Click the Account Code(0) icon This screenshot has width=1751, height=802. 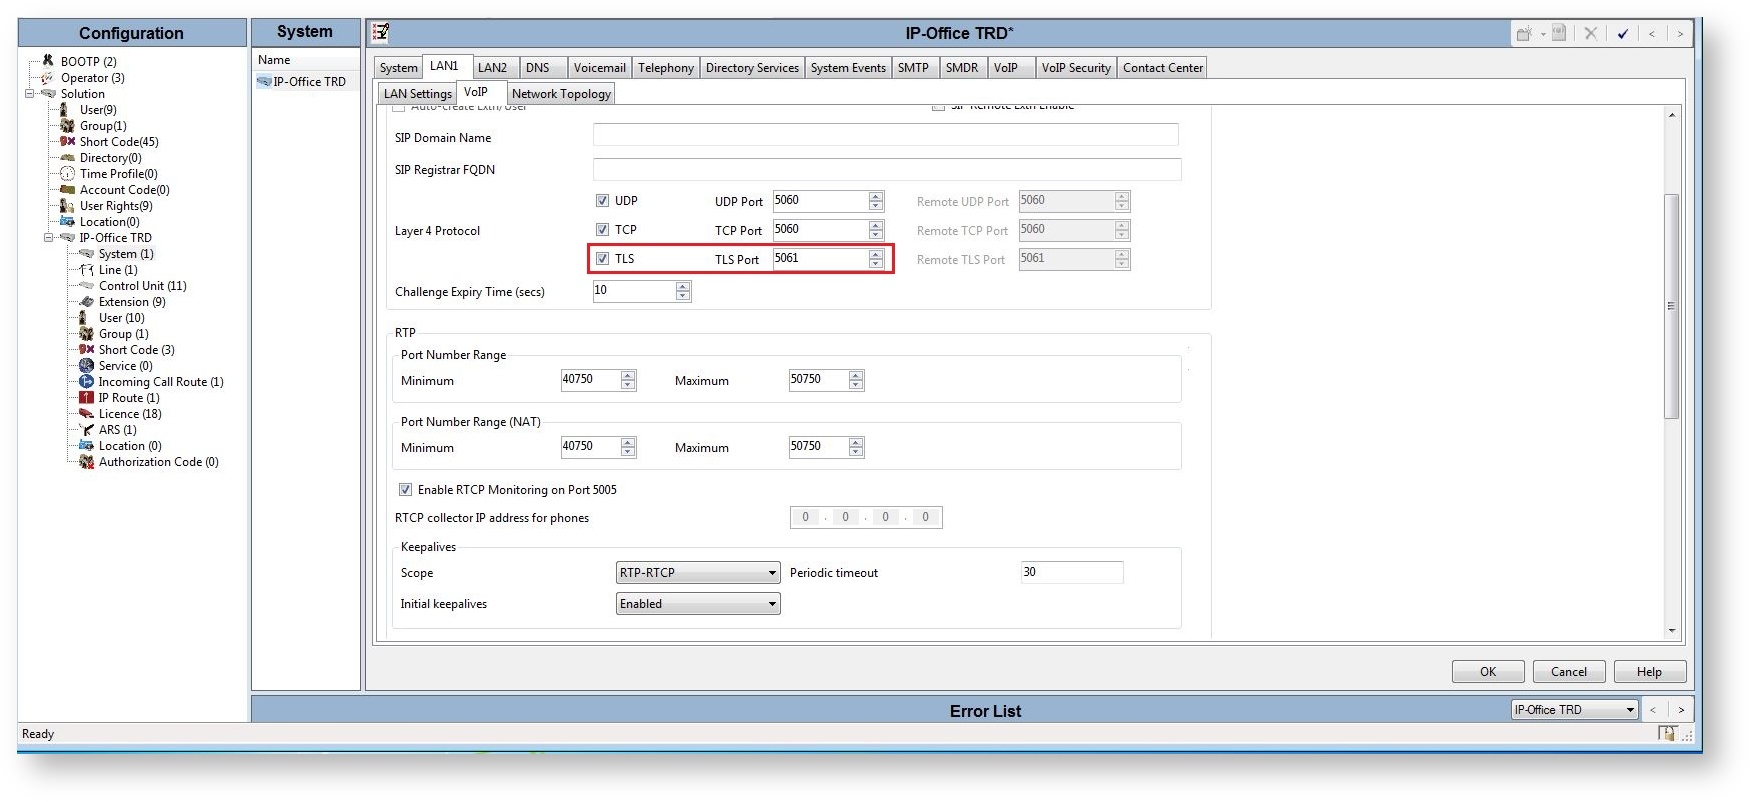tap(67, 189)
